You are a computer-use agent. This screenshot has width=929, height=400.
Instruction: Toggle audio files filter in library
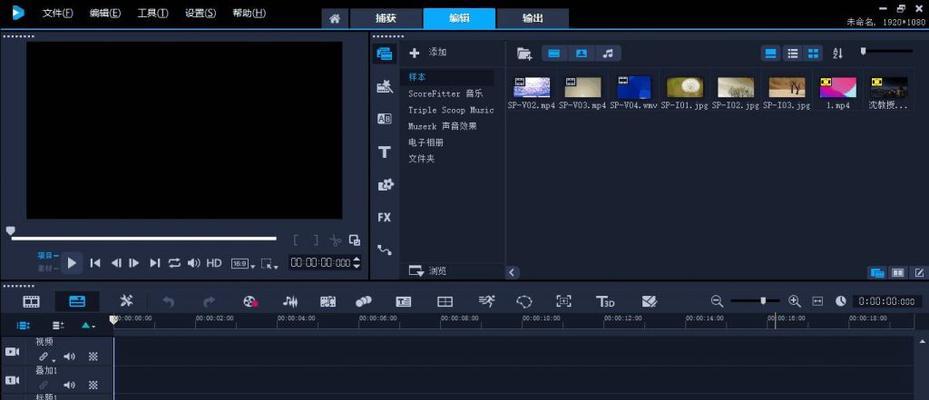(x=608, y=53)
